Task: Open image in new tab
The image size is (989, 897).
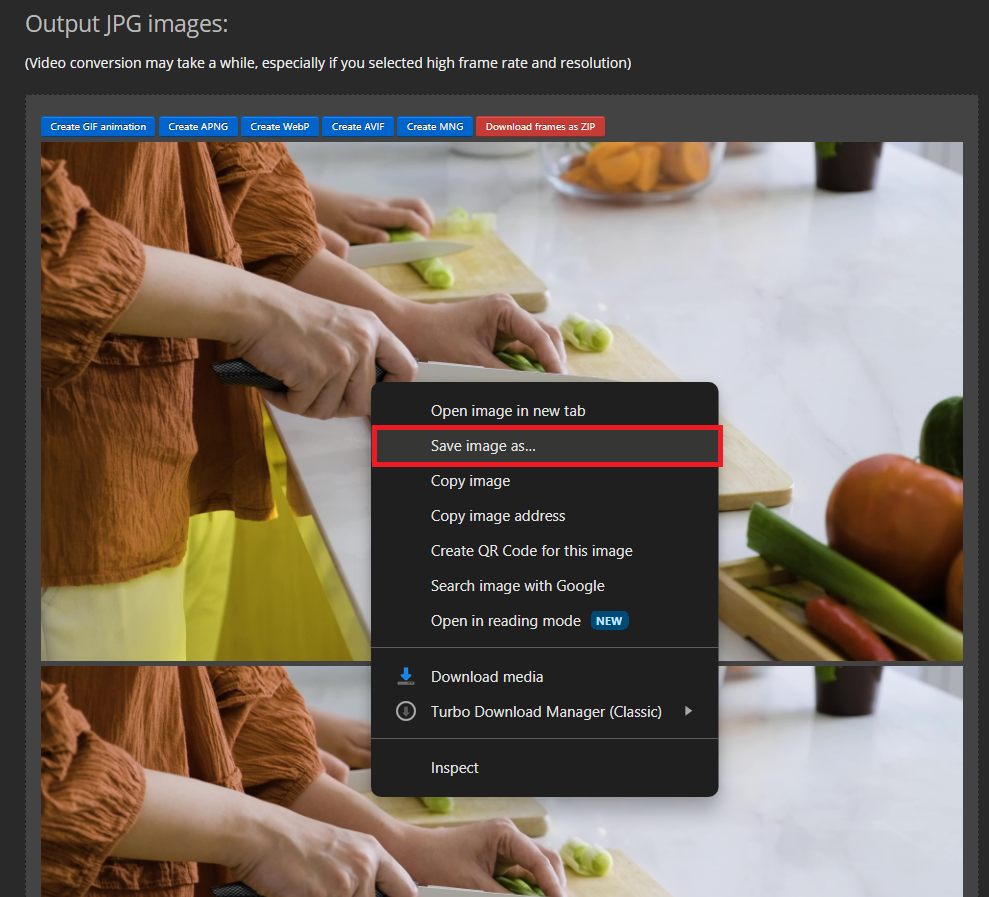Action: point(508,410)
